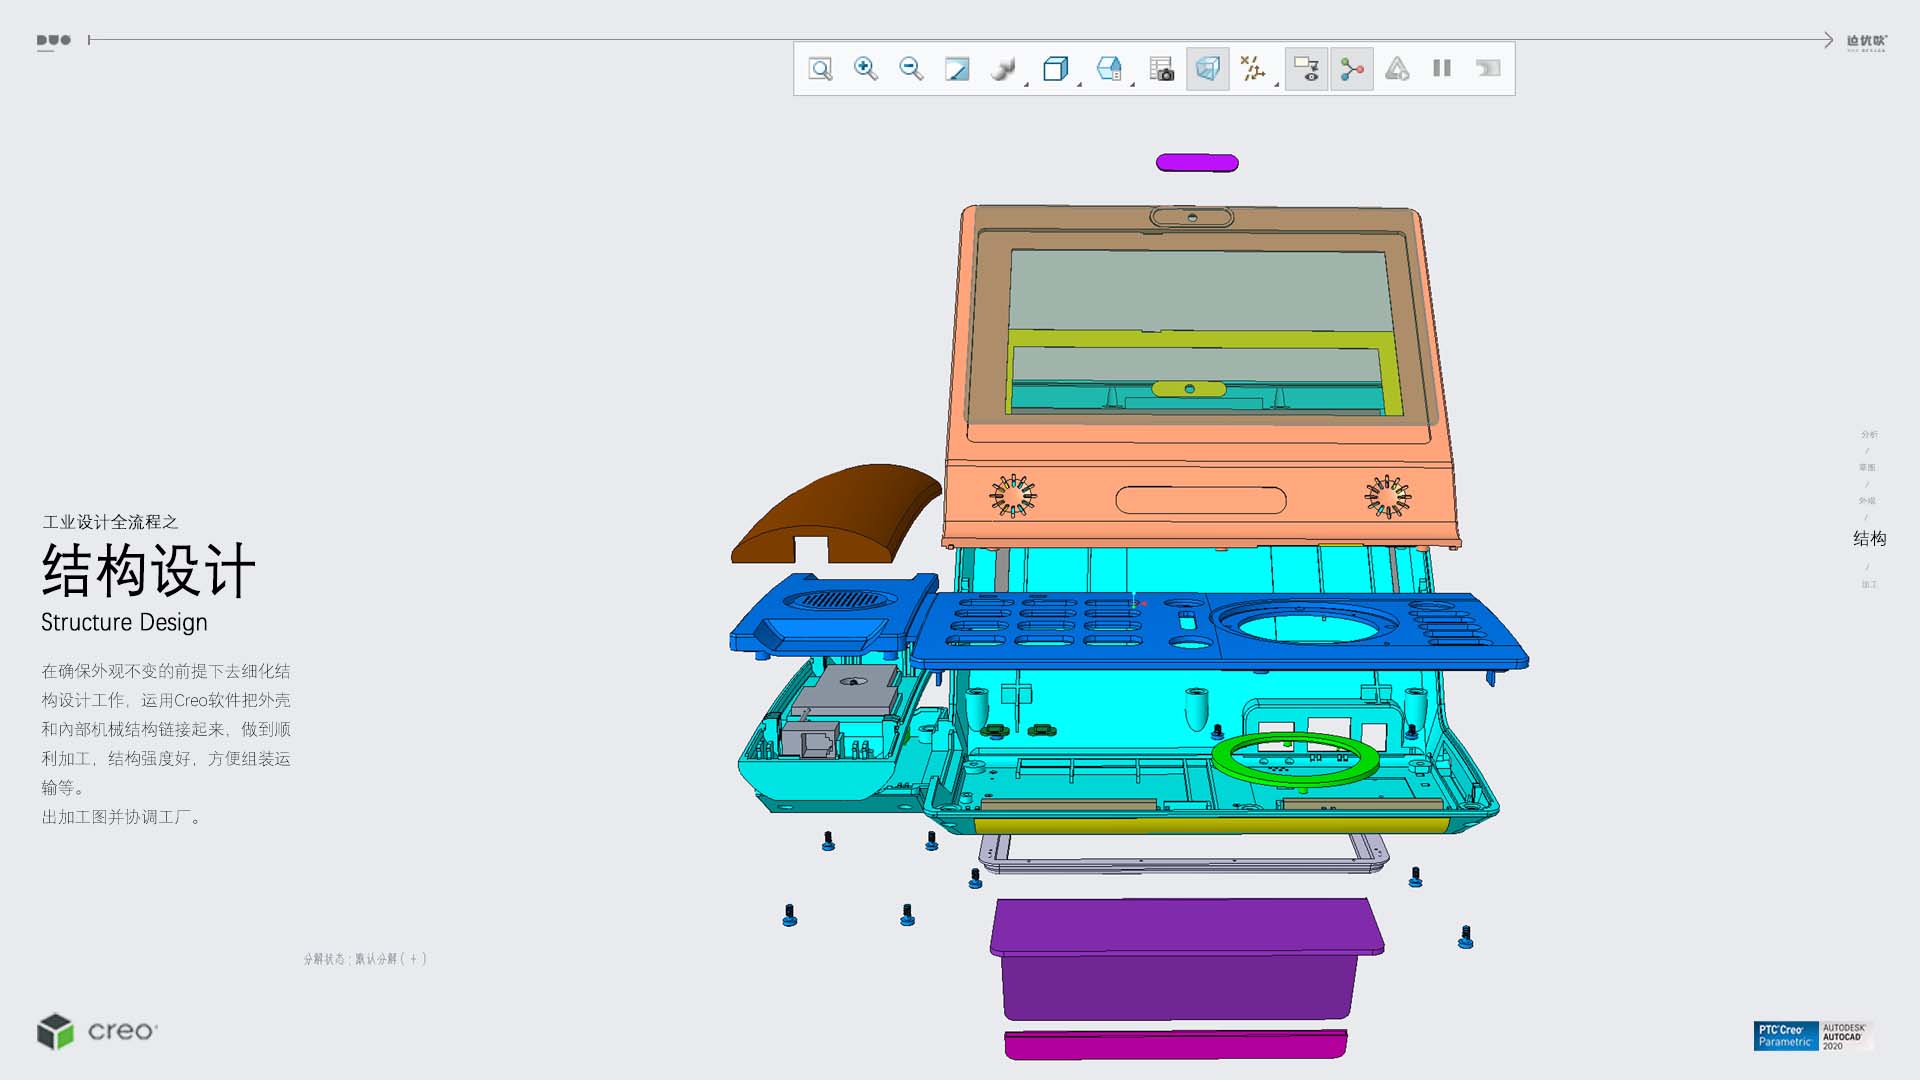The height and width of the screenshot is (1080, 1920).
Task: Select the 结构 navigation step
Action: [1869, 539]
